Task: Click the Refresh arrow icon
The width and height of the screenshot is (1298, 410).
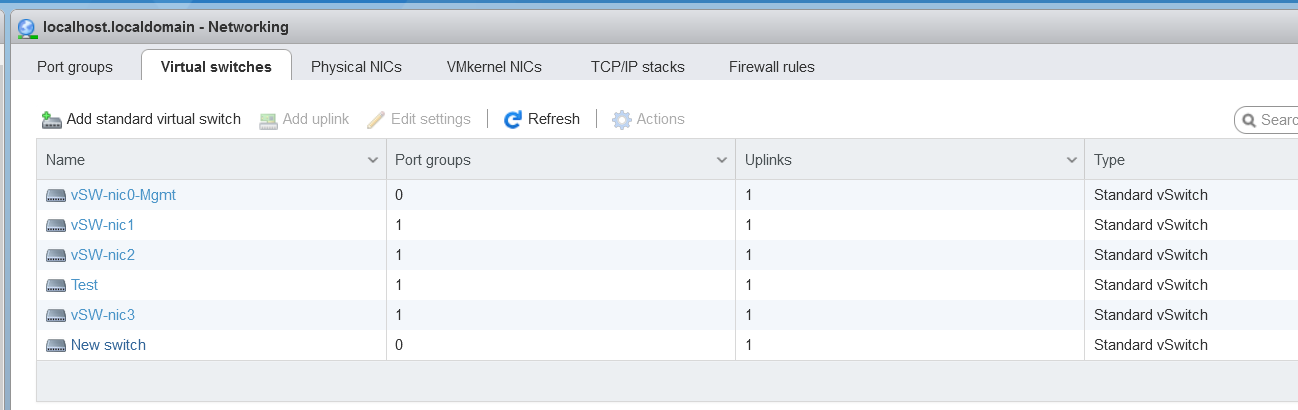Action: (513, 120)
